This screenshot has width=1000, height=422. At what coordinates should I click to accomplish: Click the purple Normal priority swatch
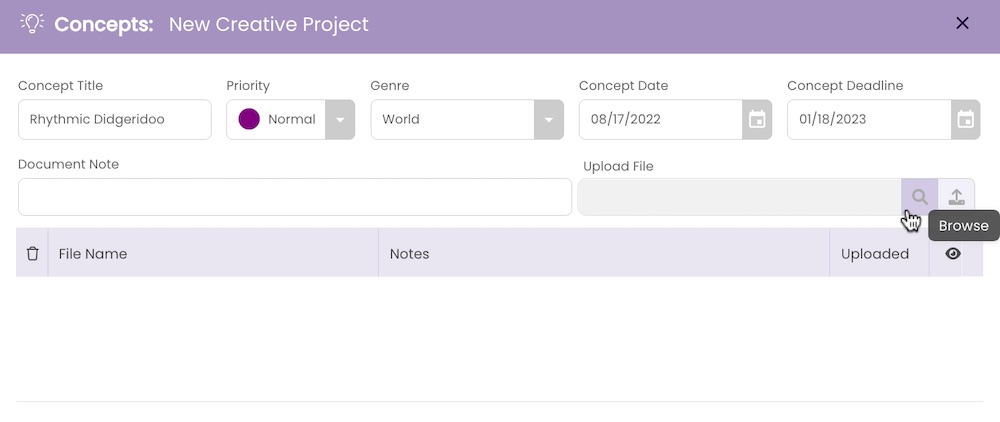click(x=249, y=119)
